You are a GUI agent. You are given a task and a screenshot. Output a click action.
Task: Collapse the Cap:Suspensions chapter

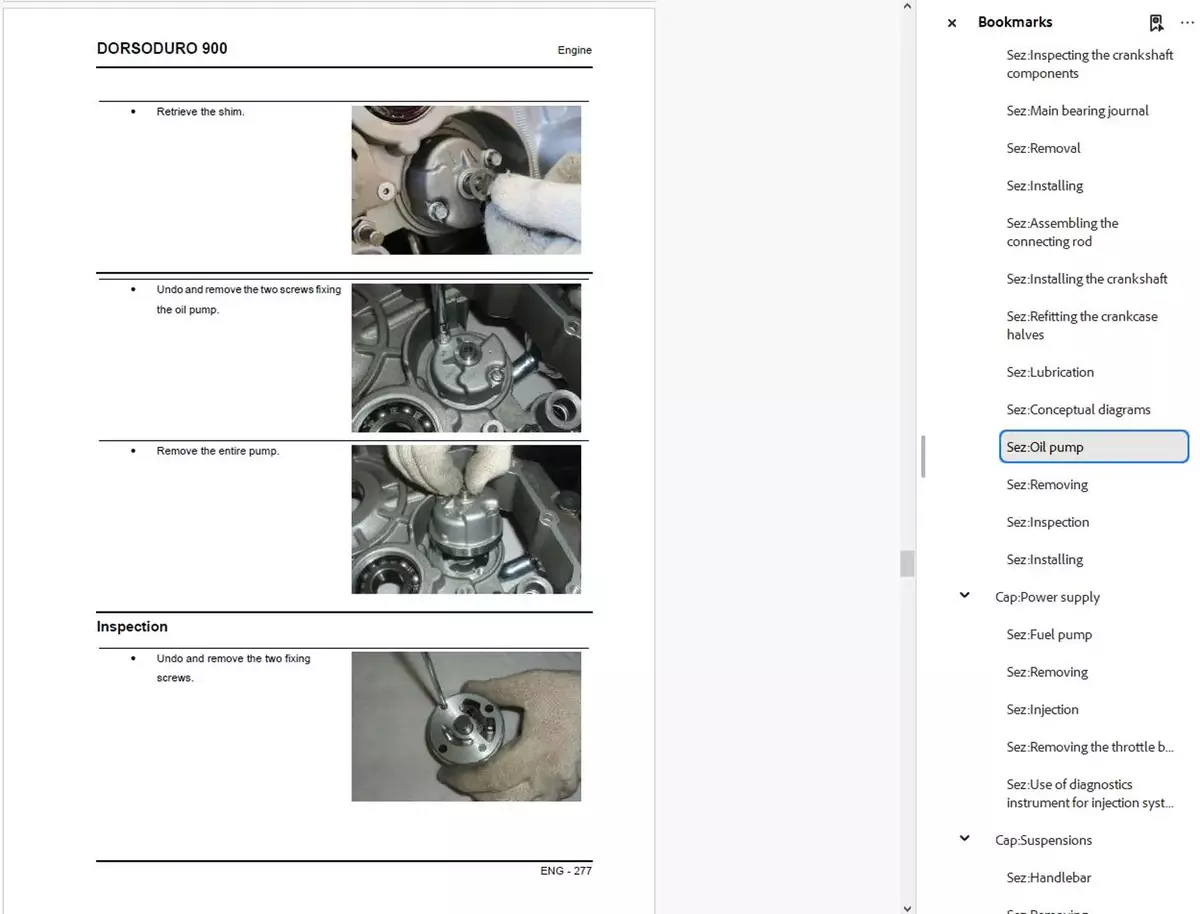(x=964, y=839)
